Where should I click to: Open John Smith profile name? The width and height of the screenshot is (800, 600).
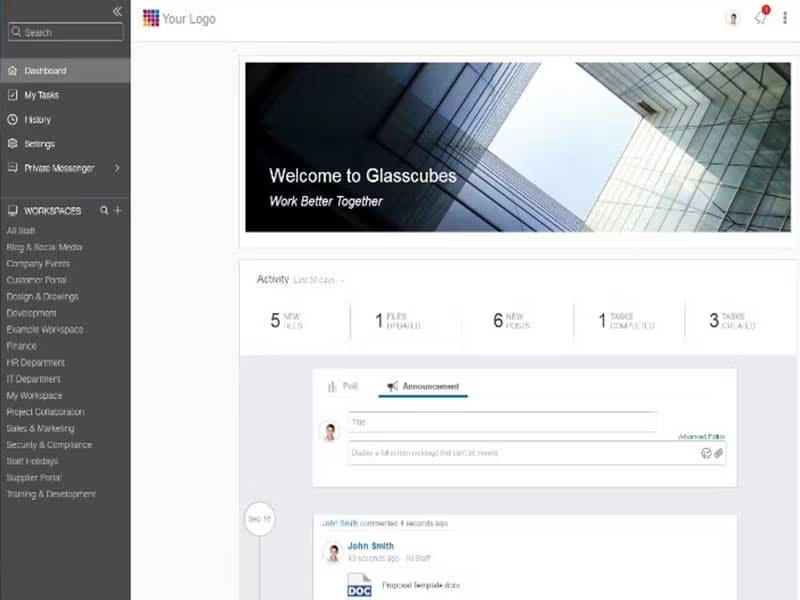tap(370, 546)
